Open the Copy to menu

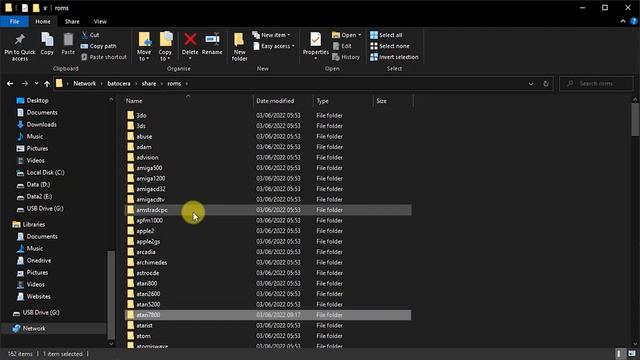[x=165, y=47]
